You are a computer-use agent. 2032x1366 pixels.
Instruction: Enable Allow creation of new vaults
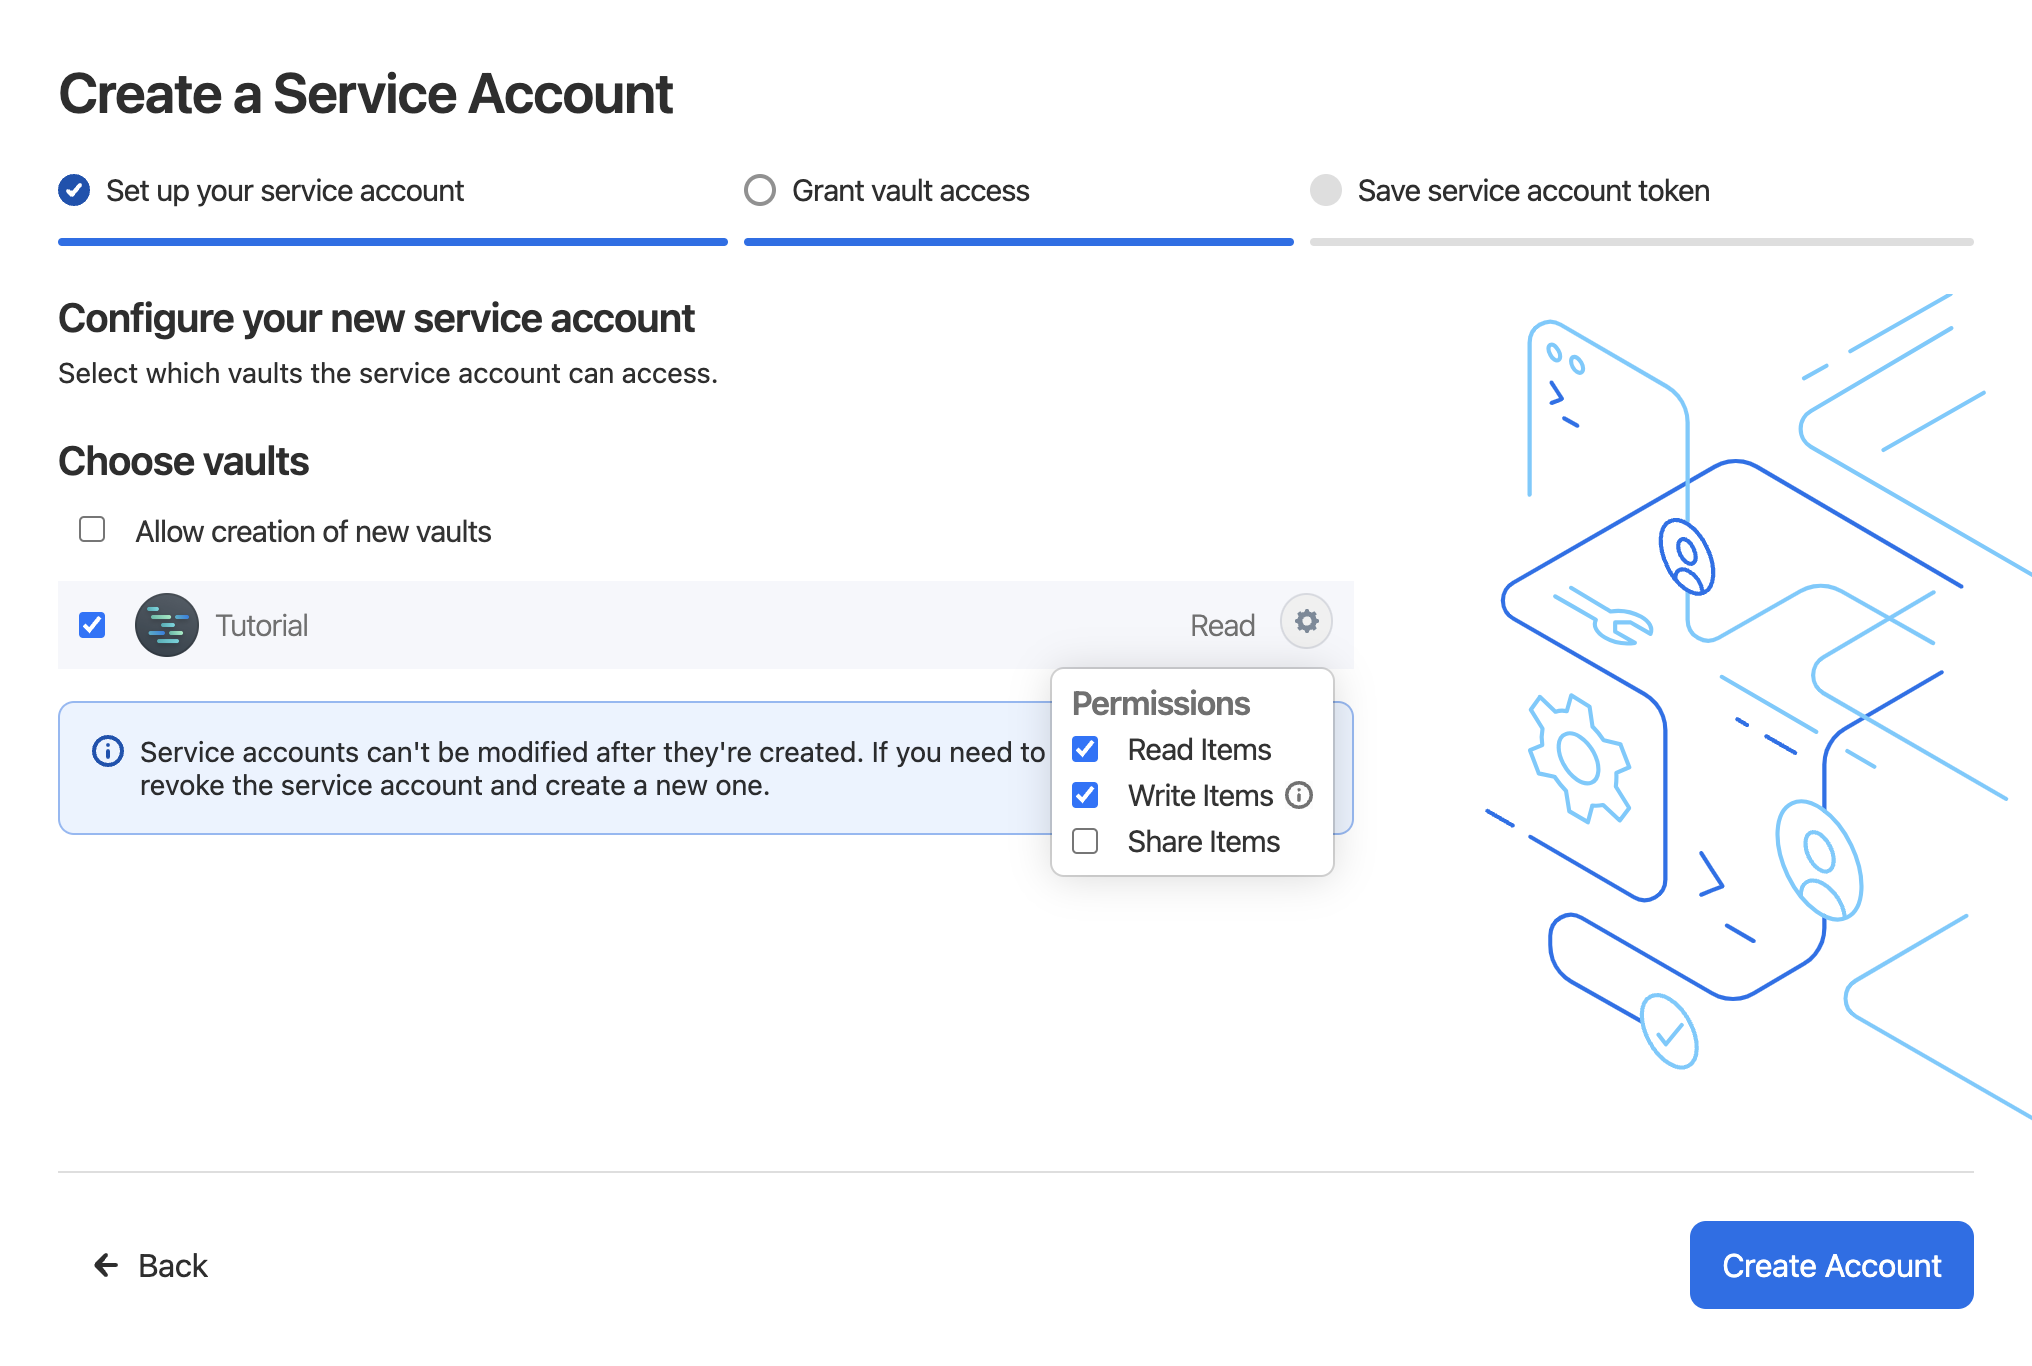tap(92, 529)
